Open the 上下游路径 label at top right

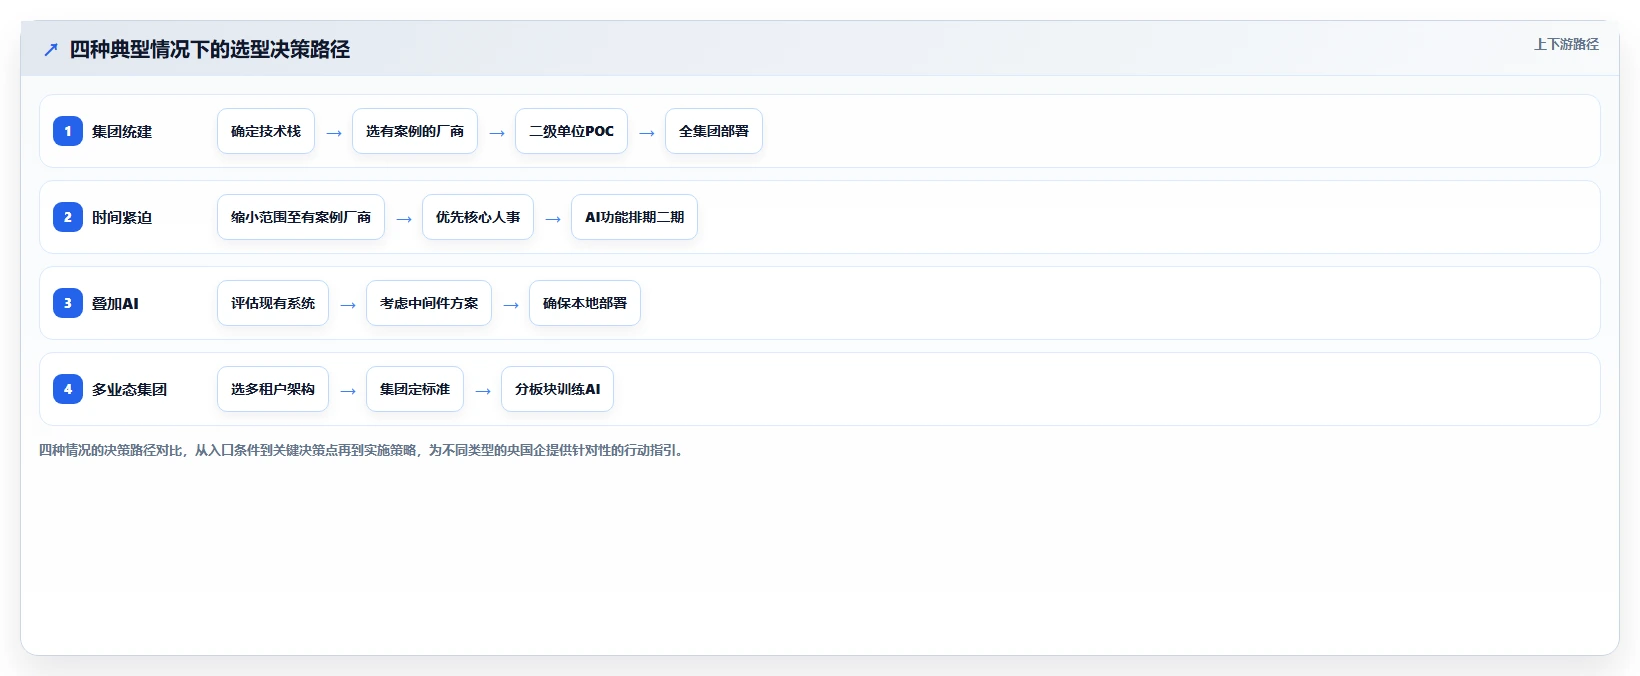[x=1566, y=44]
